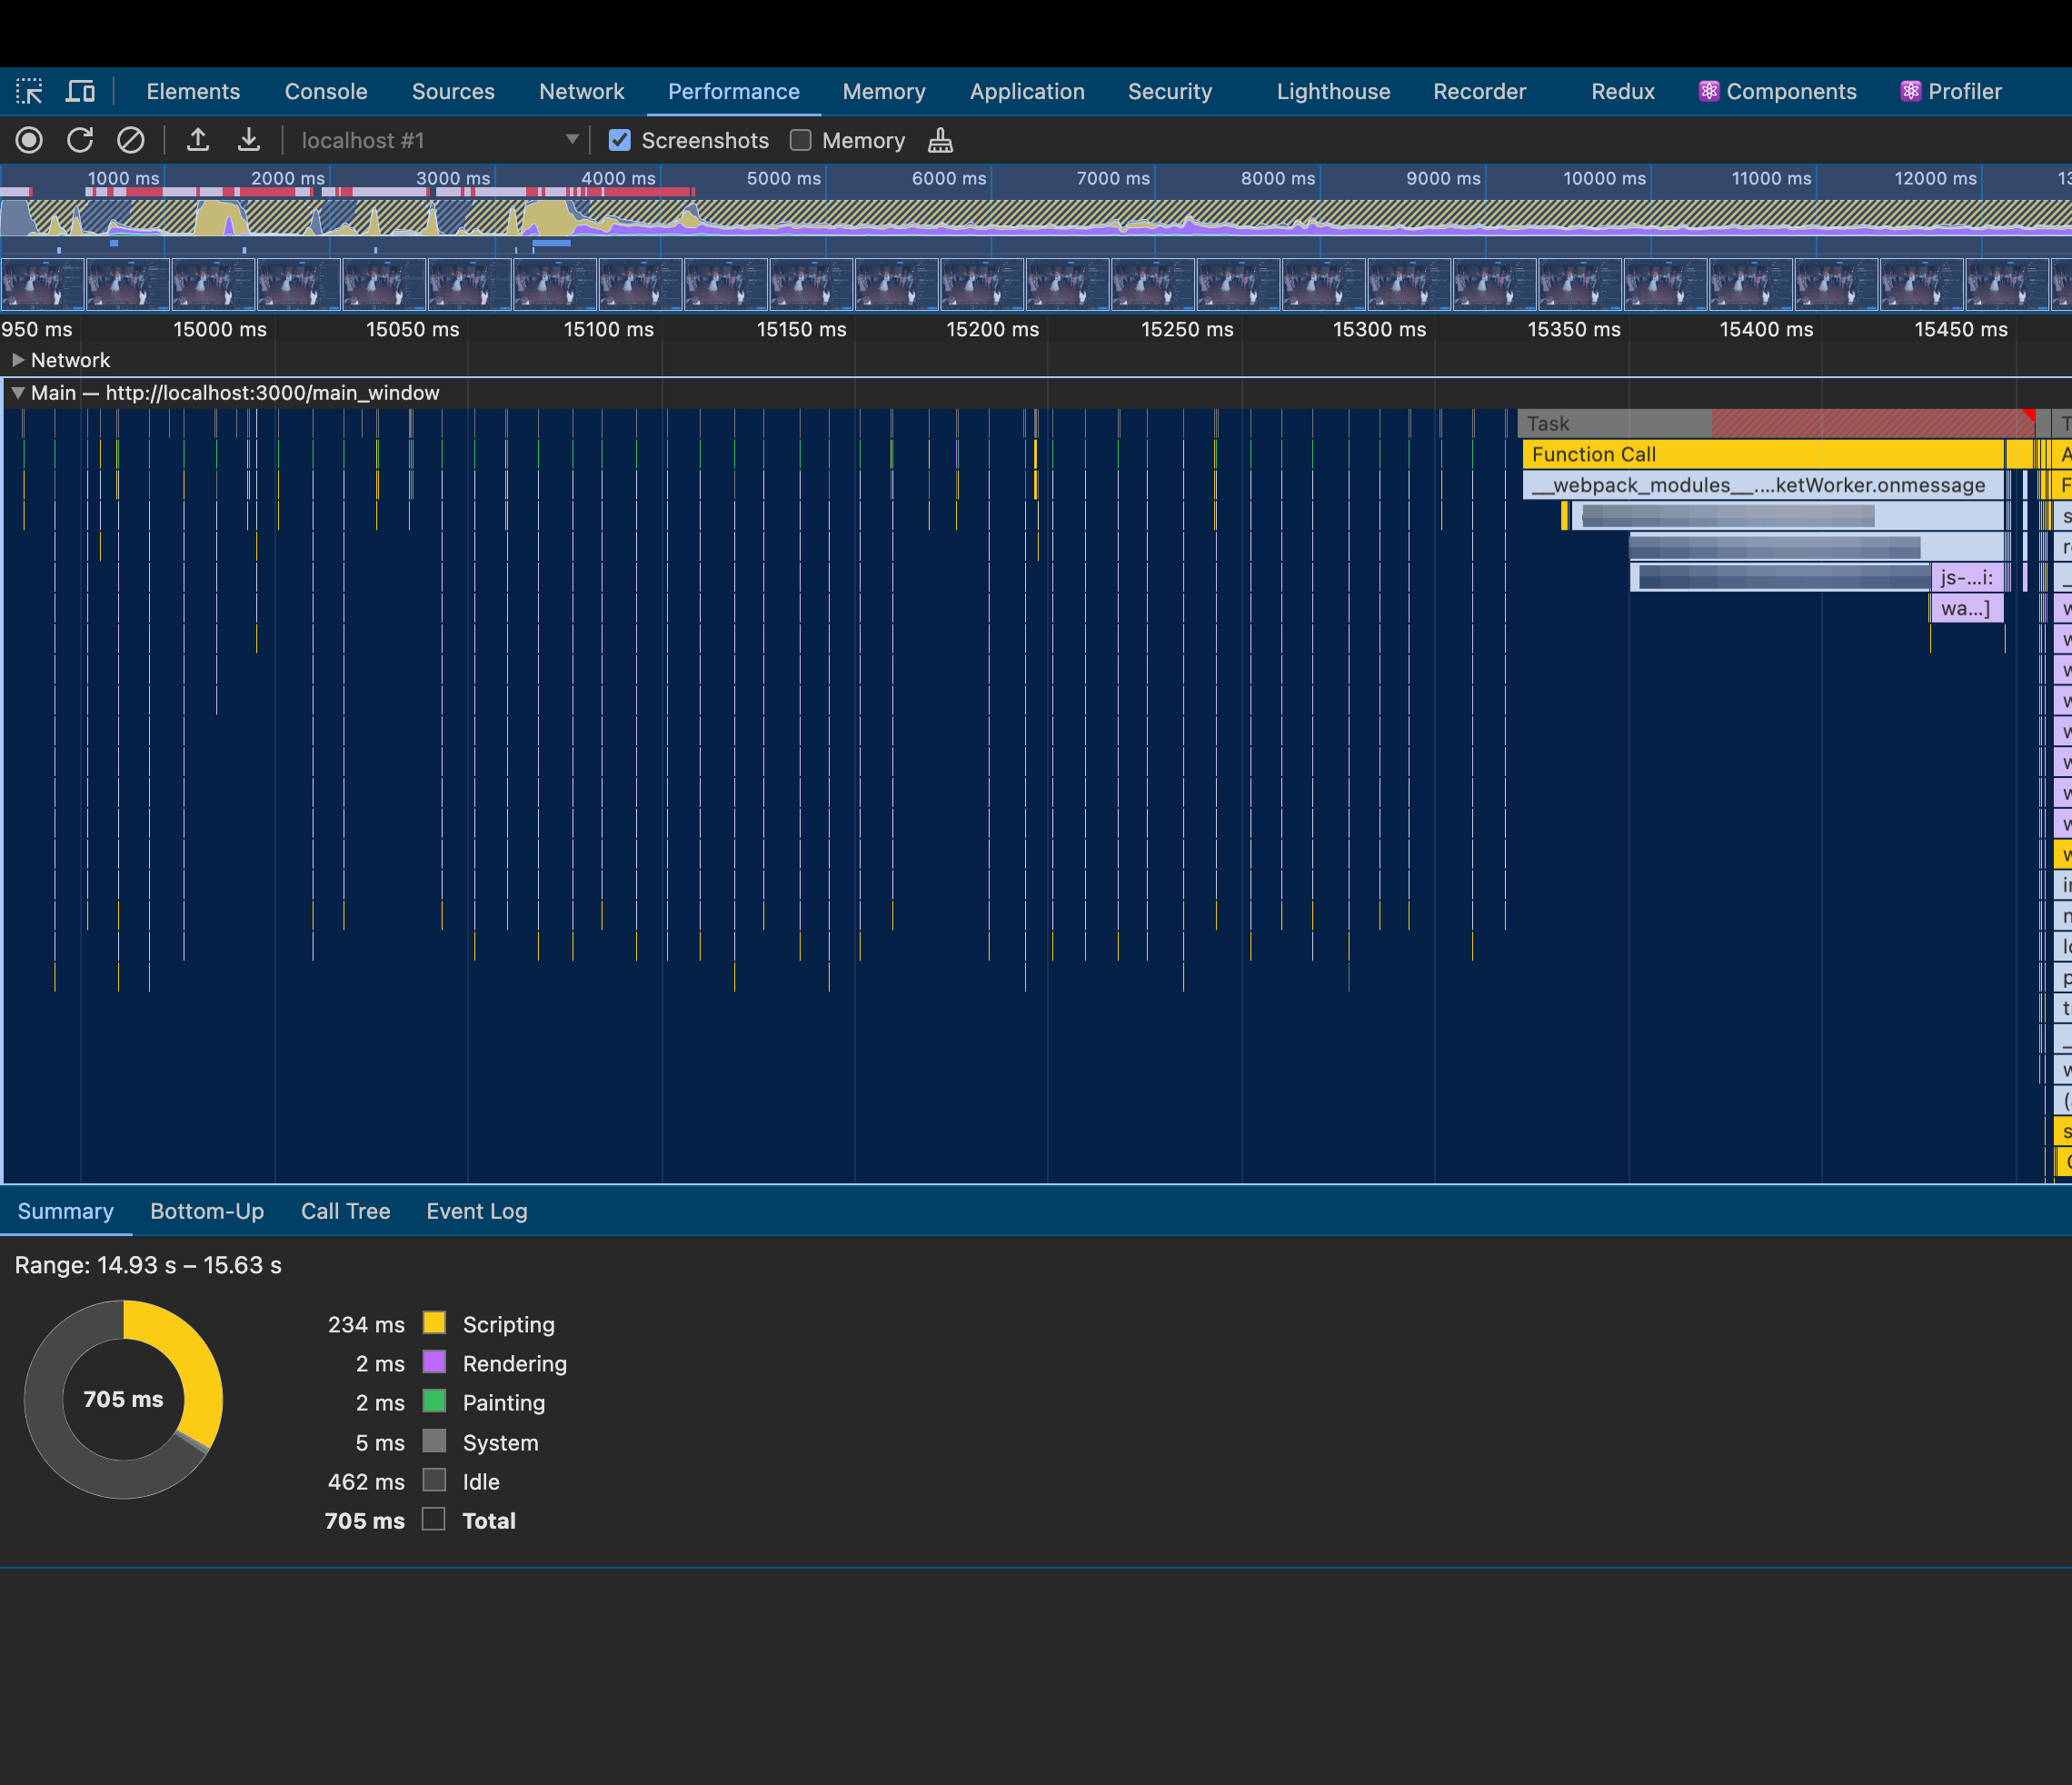Clear the recording with the clear icon
2072x1785 pixels.
pos(131,140)
